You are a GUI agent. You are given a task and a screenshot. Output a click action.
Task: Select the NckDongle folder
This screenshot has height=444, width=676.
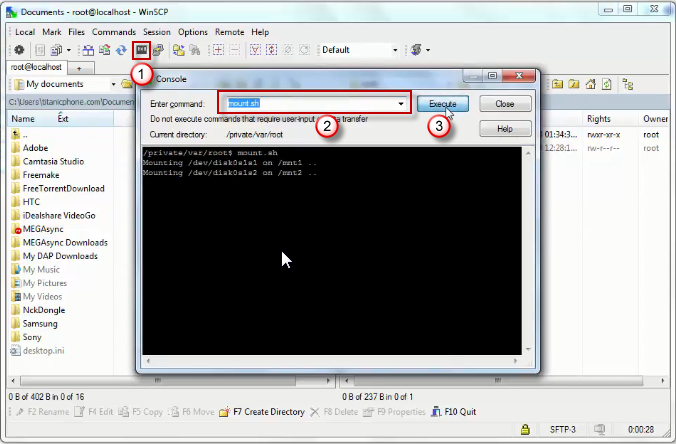(x=38, y=310)
